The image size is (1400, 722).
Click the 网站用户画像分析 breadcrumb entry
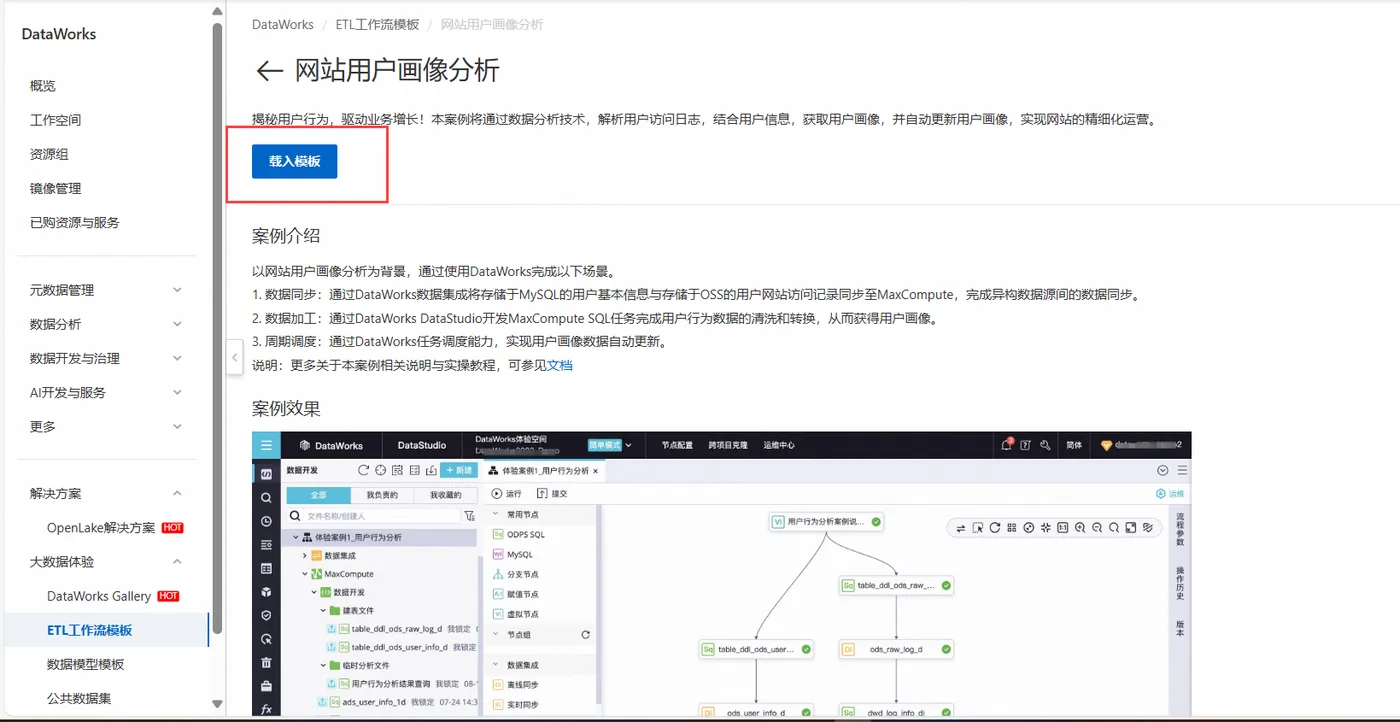pos(492,24)
